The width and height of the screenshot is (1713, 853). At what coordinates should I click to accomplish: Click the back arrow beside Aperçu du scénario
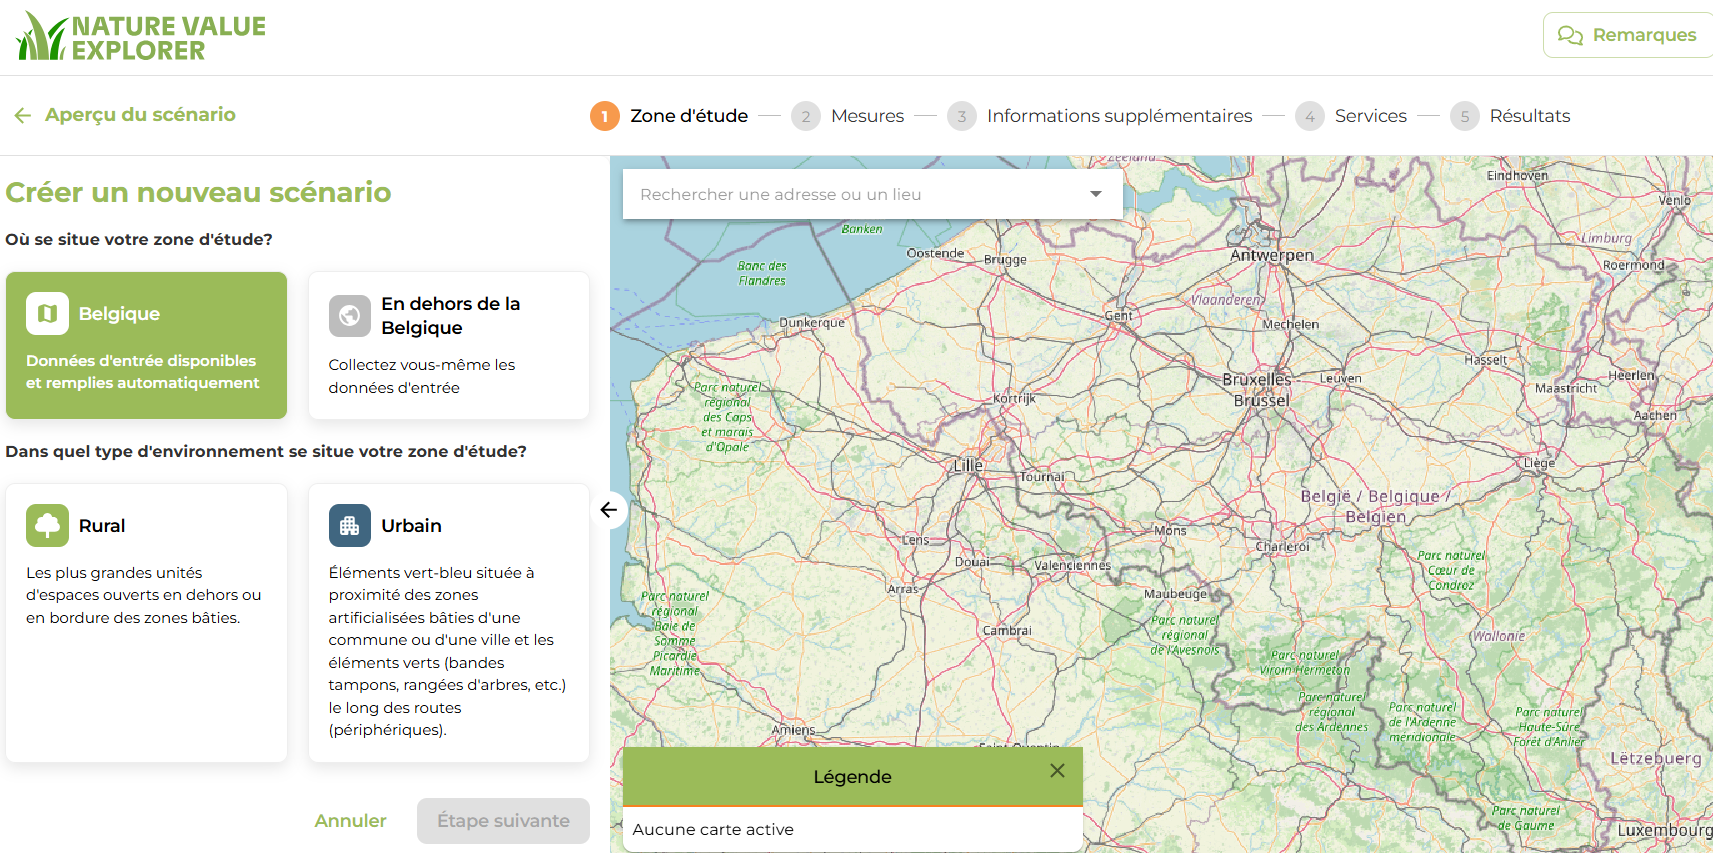(23, 116)
